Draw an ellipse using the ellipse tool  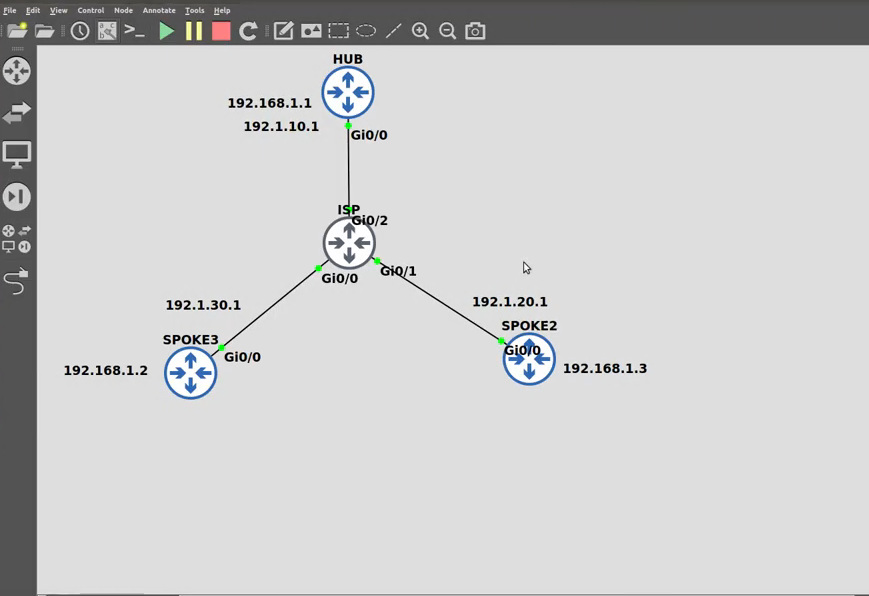[x=365, y=31]
